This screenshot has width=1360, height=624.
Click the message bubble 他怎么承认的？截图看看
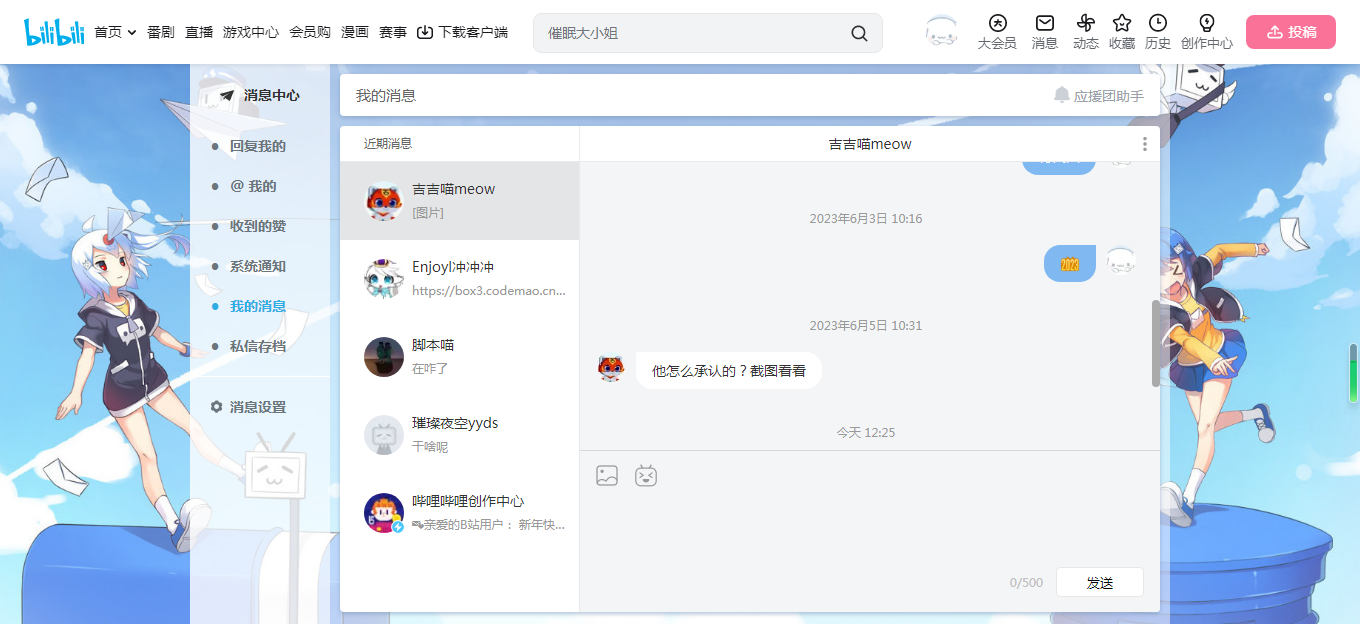(x=729, y=370)
